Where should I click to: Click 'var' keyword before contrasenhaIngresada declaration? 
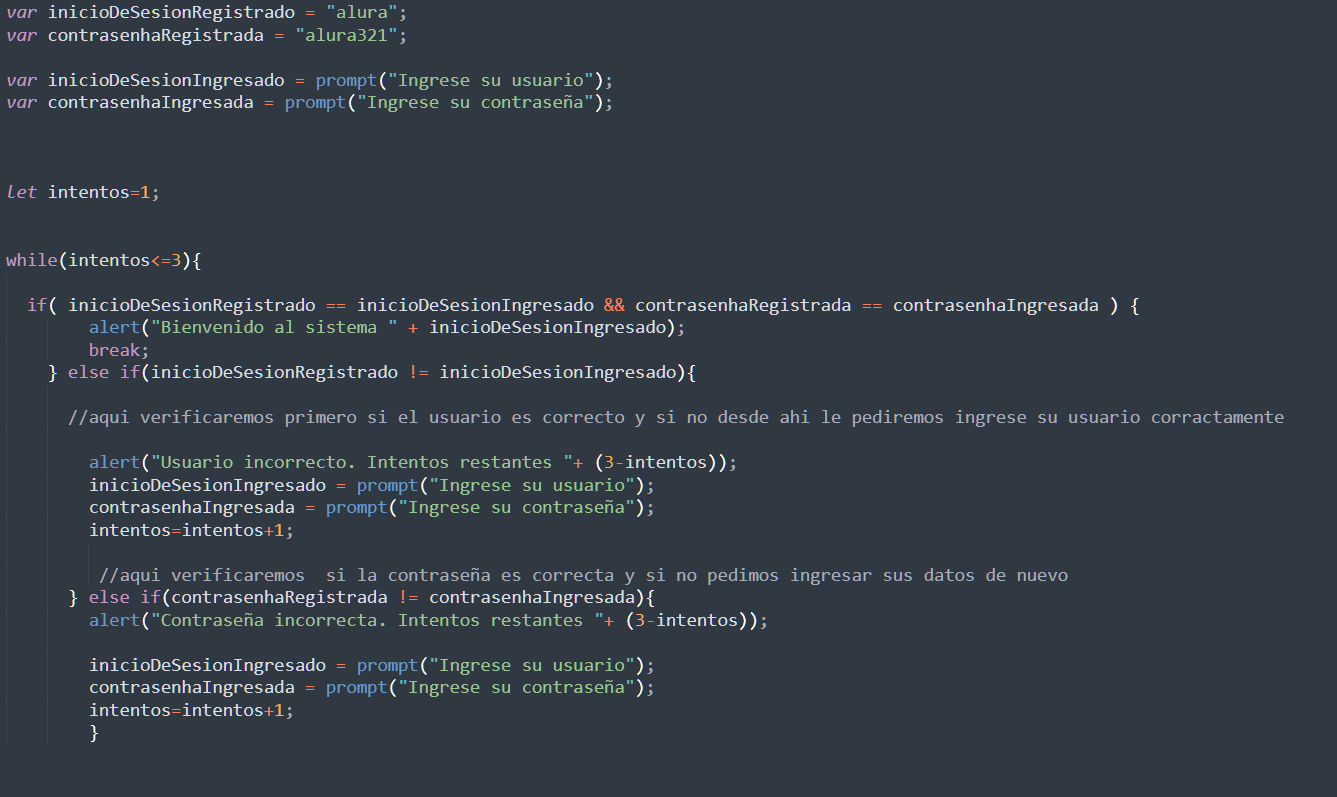pyautogui.click(x=21, y=102)
